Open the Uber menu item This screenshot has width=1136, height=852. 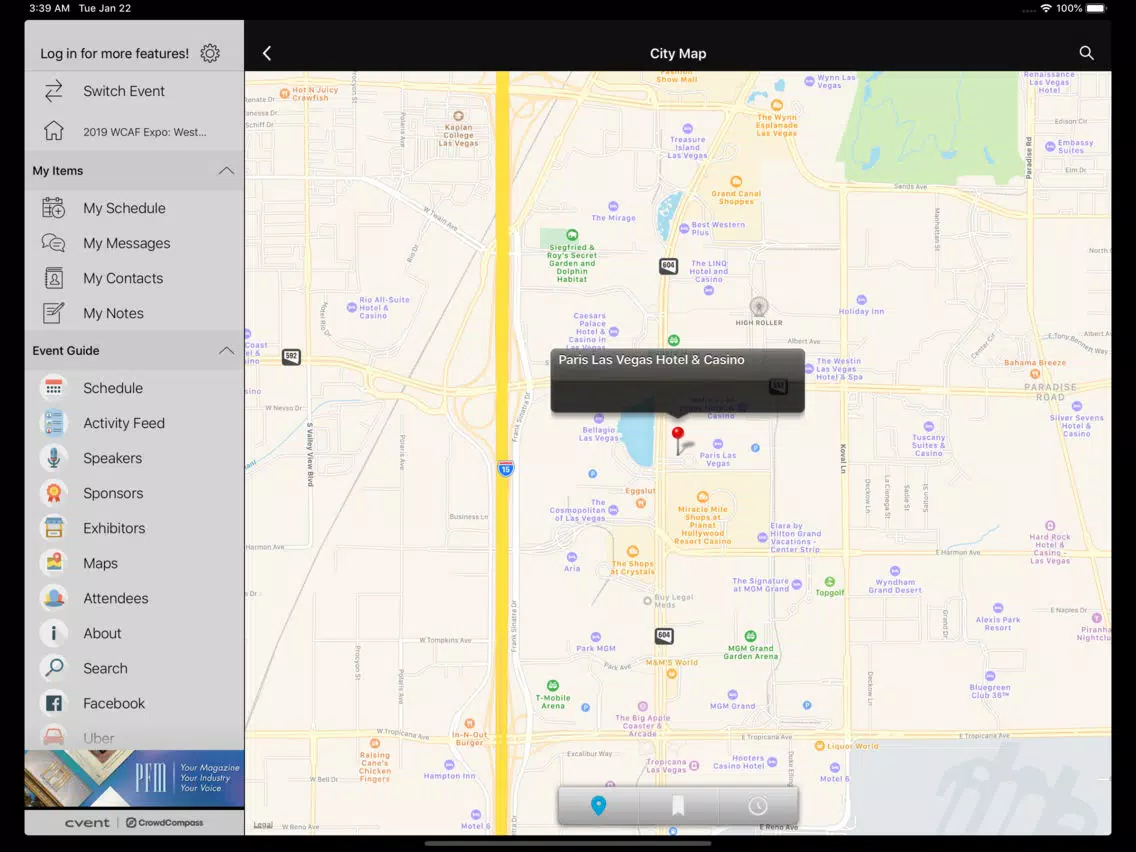[x=134, y=738]
